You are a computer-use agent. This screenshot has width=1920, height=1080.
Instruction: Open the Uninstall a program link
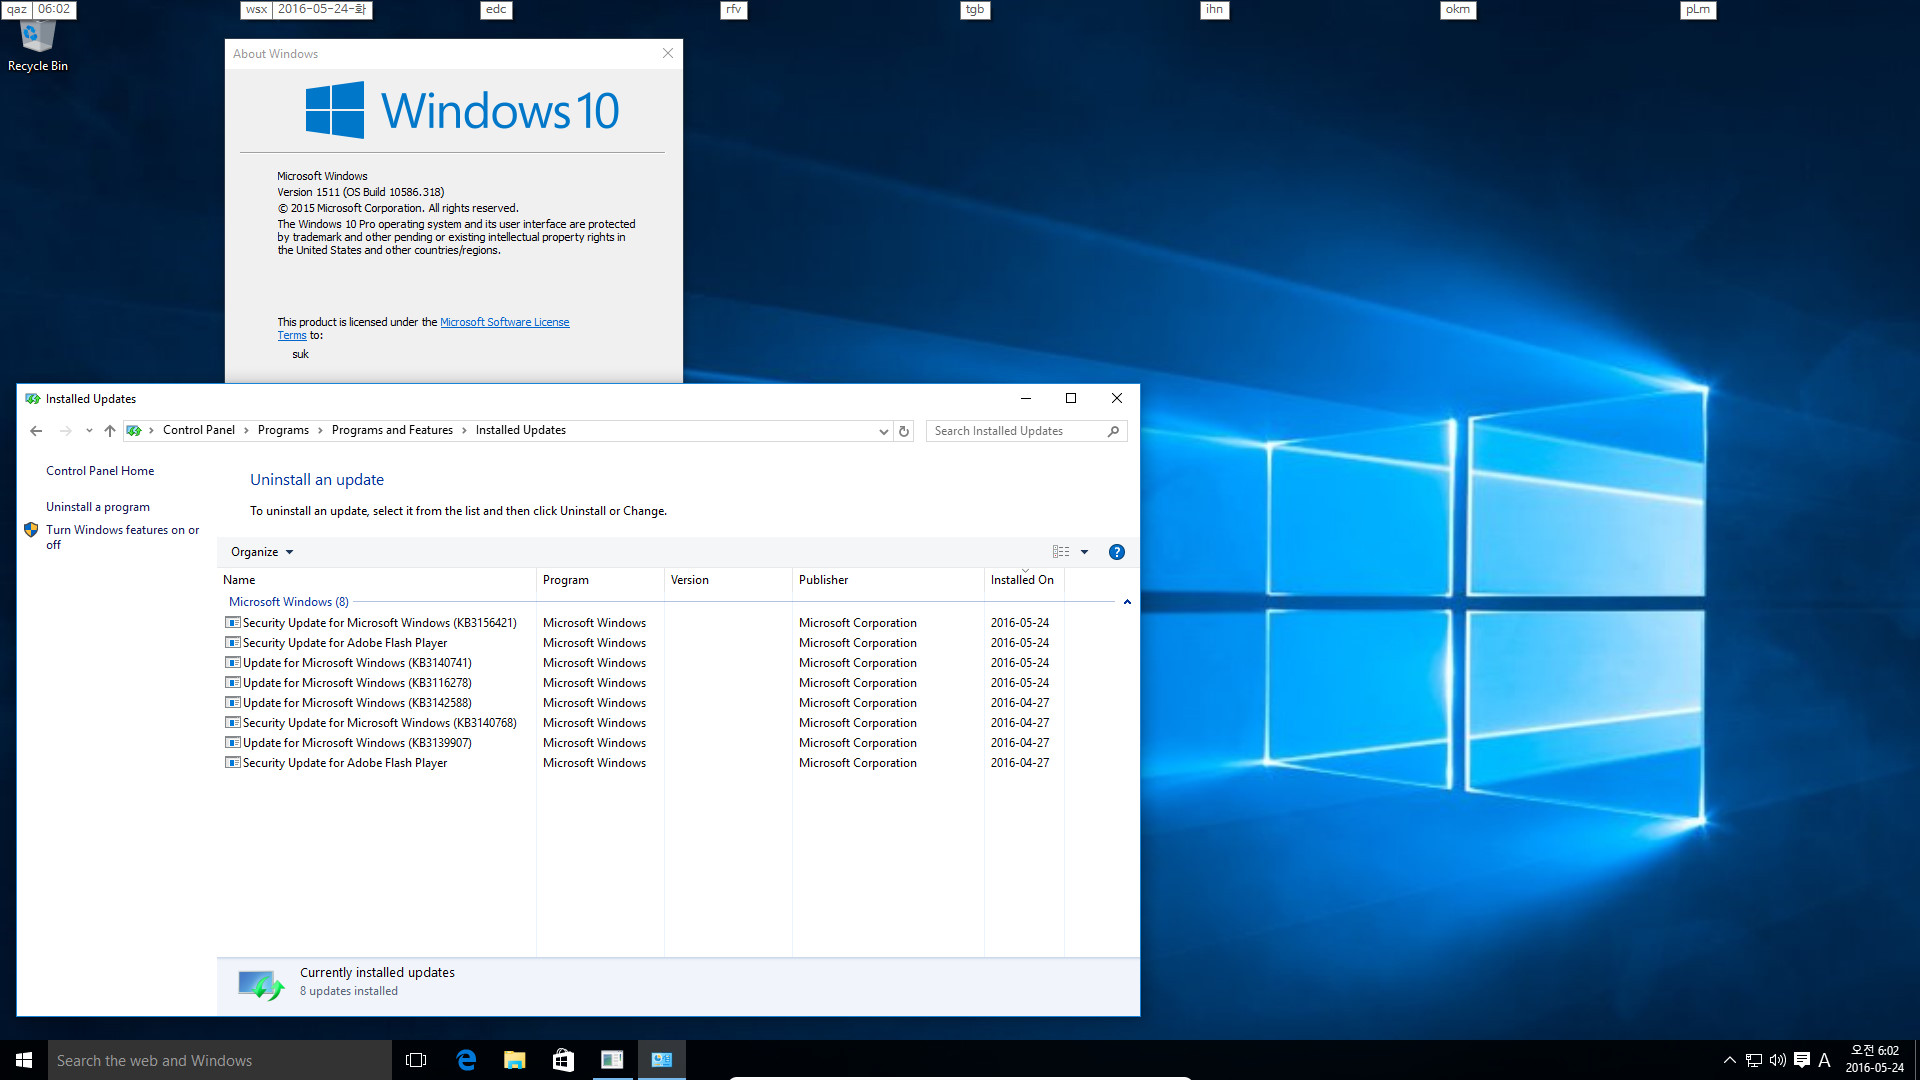[x=98, y=507]
